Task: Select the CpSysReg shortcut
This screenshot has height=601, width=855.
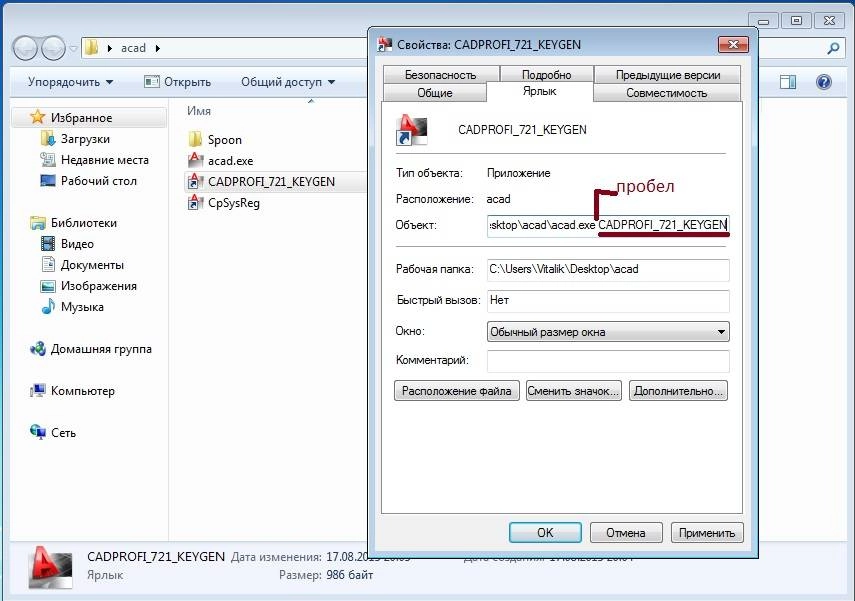Action: (x=224, y=202)
